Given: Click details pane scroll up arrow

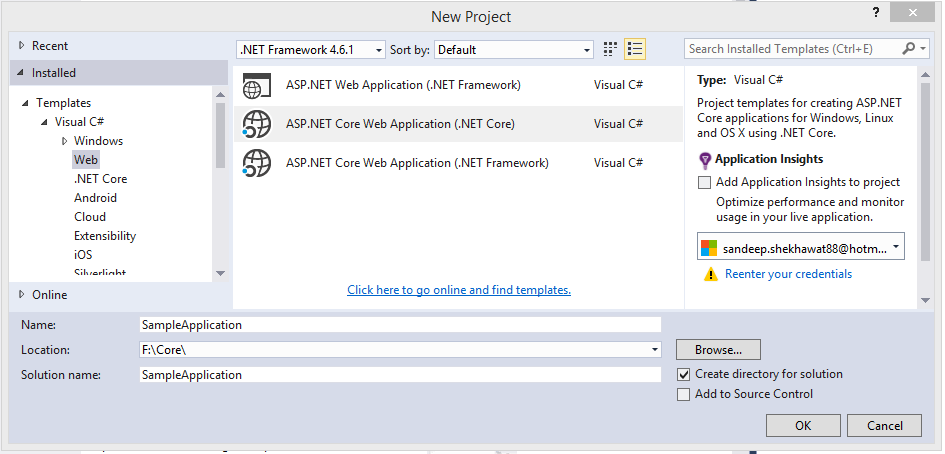Looking at the screenshot, I should pos(925,73).
